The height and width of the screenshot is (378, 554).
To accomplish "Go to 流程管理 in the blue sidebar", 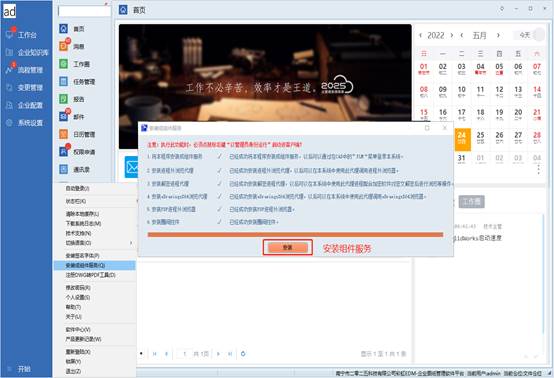I will [x=24, y=70].
